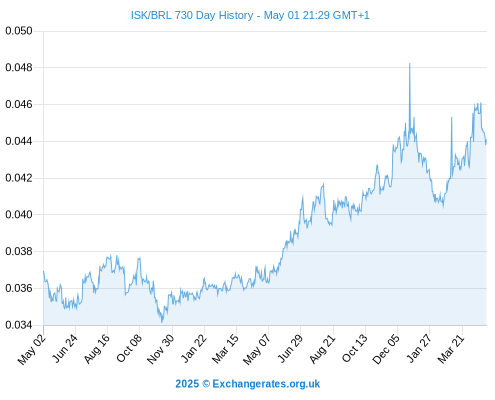
Task: Select the Jun 24 date label
Action: pos(65,348)
